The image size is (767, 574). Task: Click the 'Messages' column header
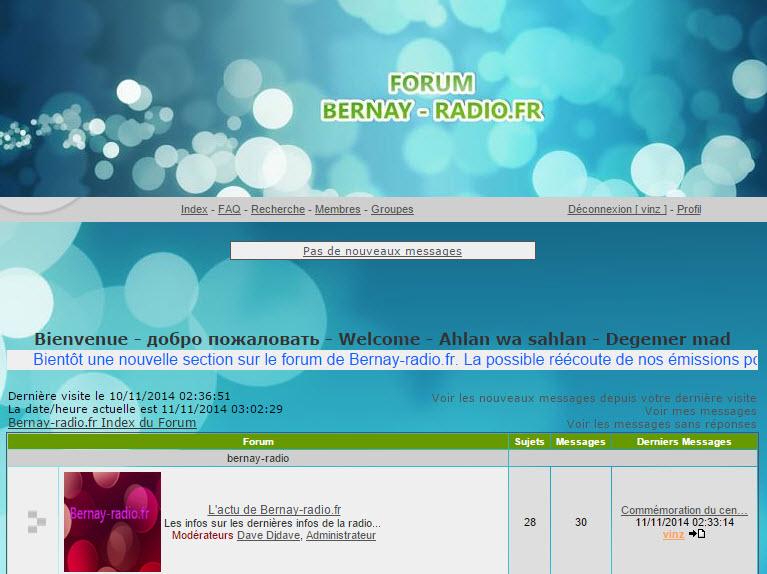(x=581, y=442)
